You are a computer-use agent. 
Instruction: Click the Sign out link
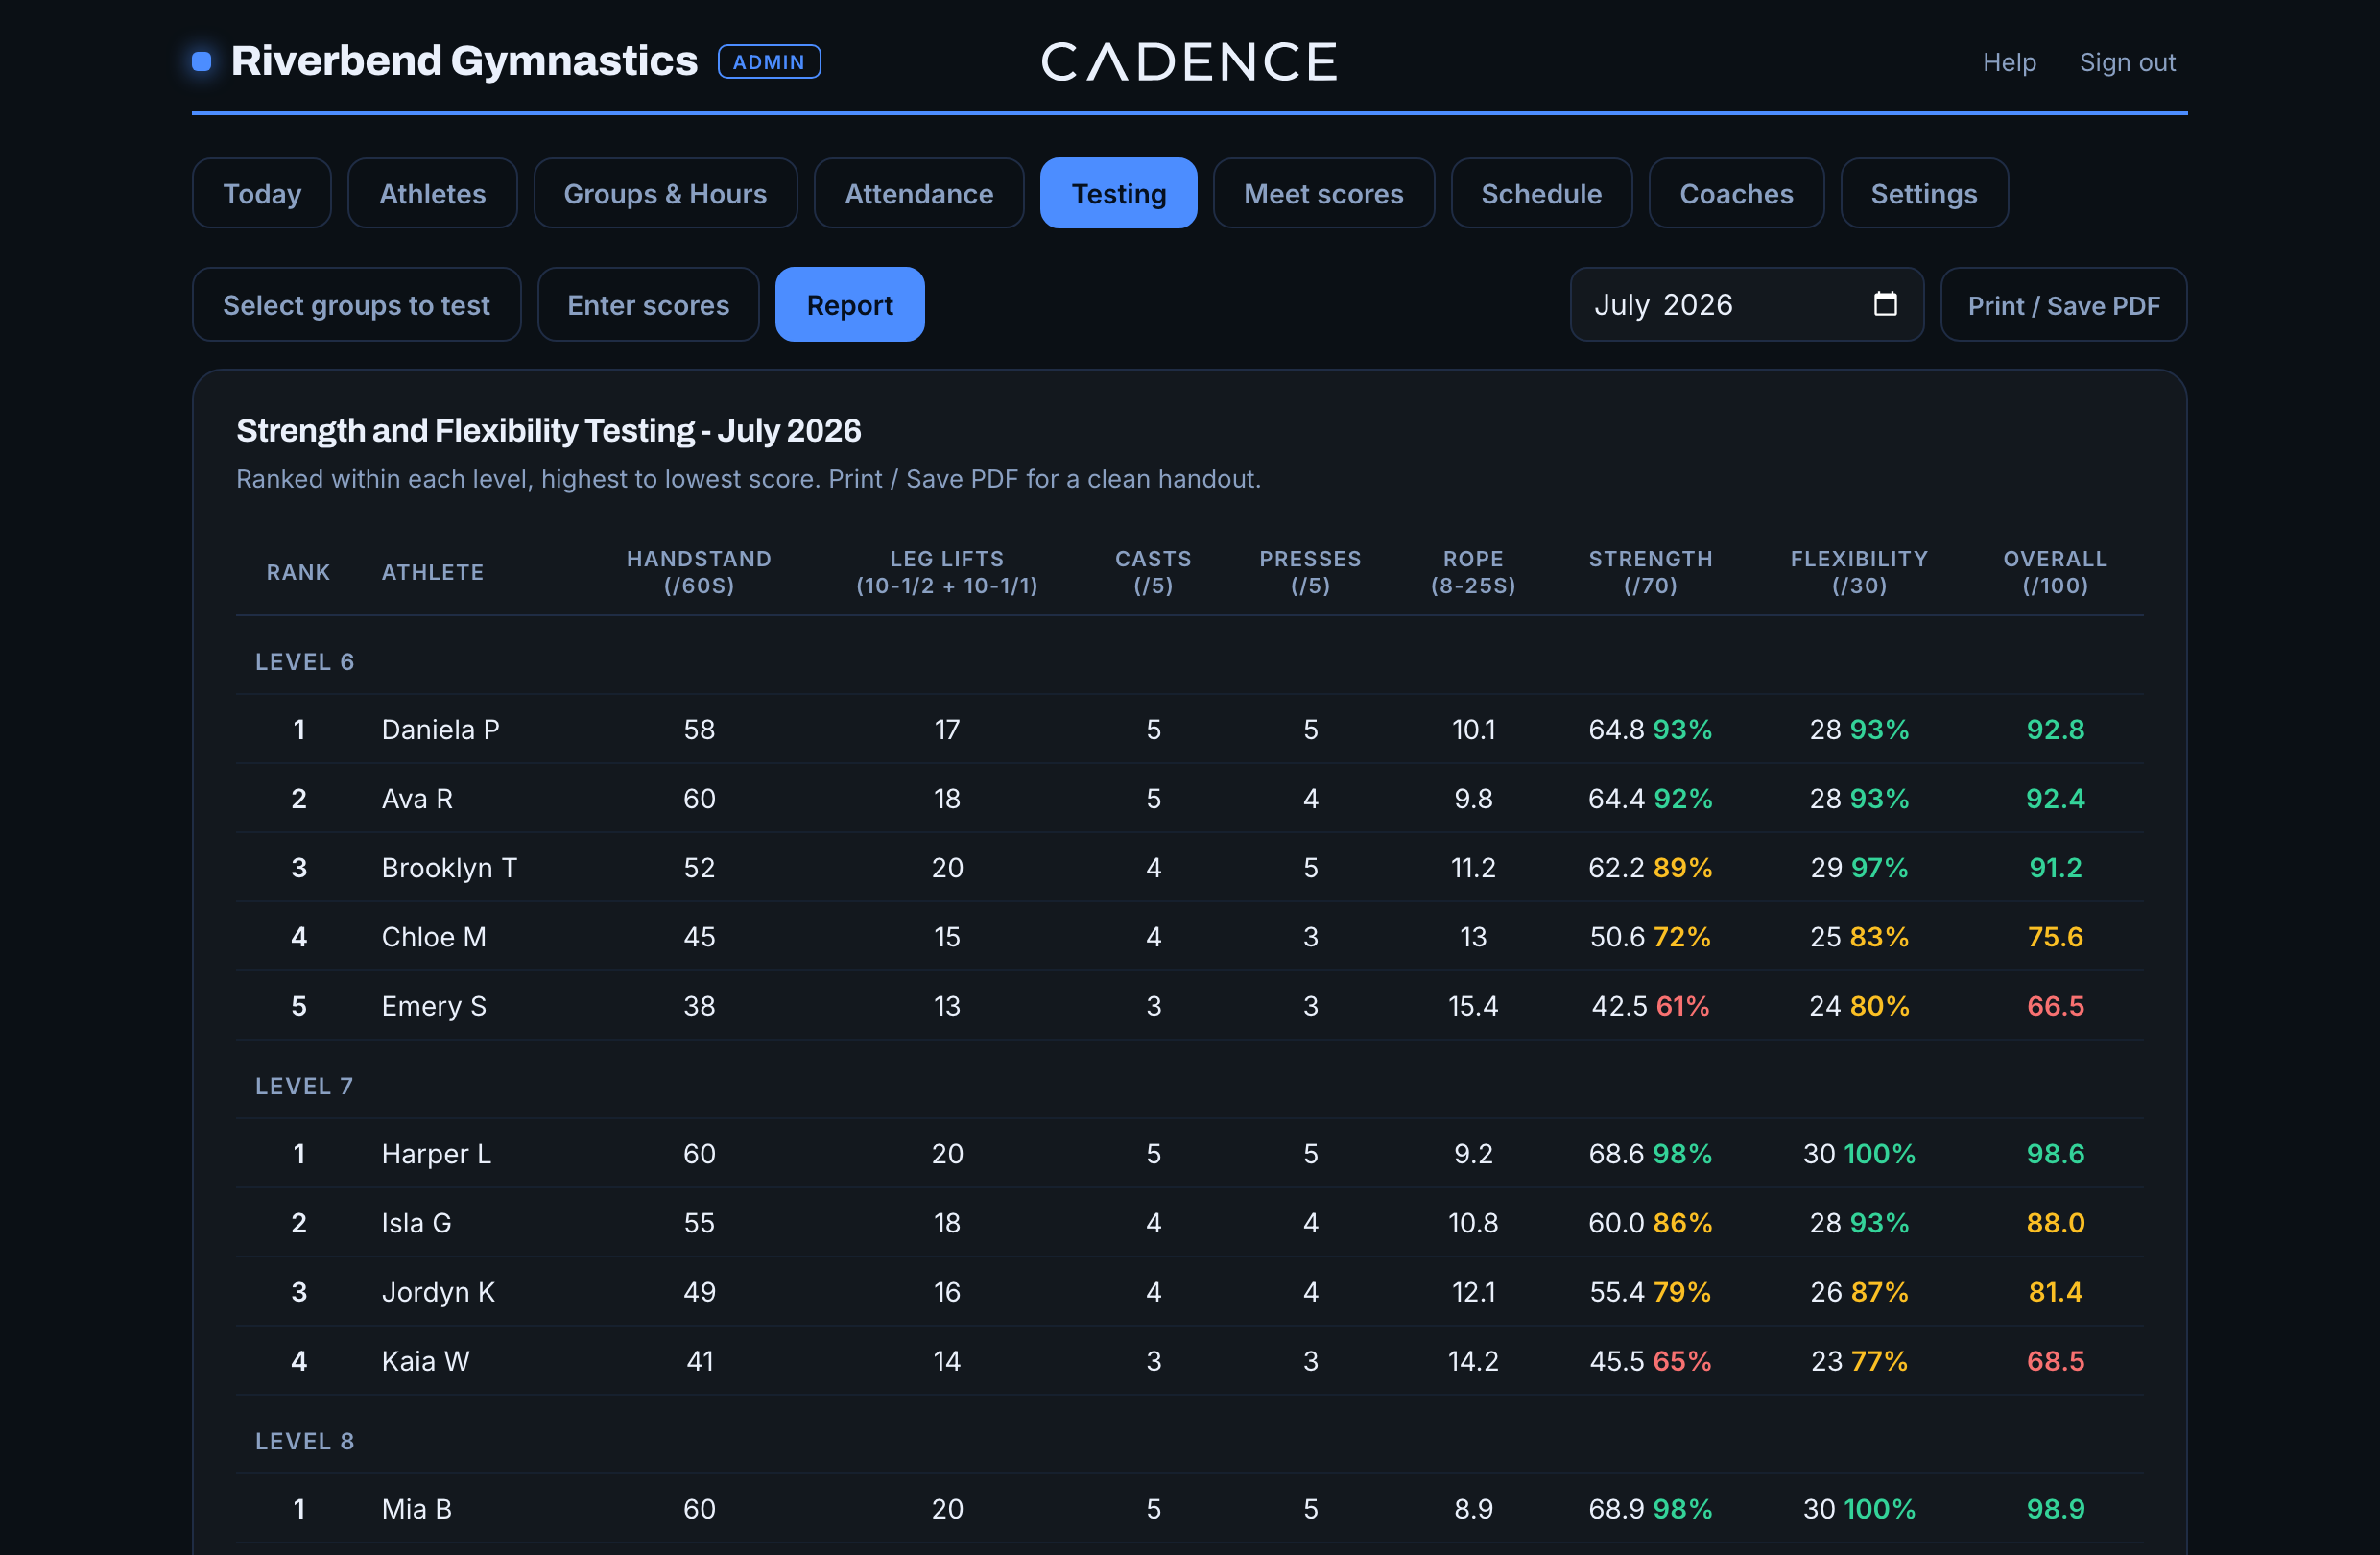tap(2127, 62)
